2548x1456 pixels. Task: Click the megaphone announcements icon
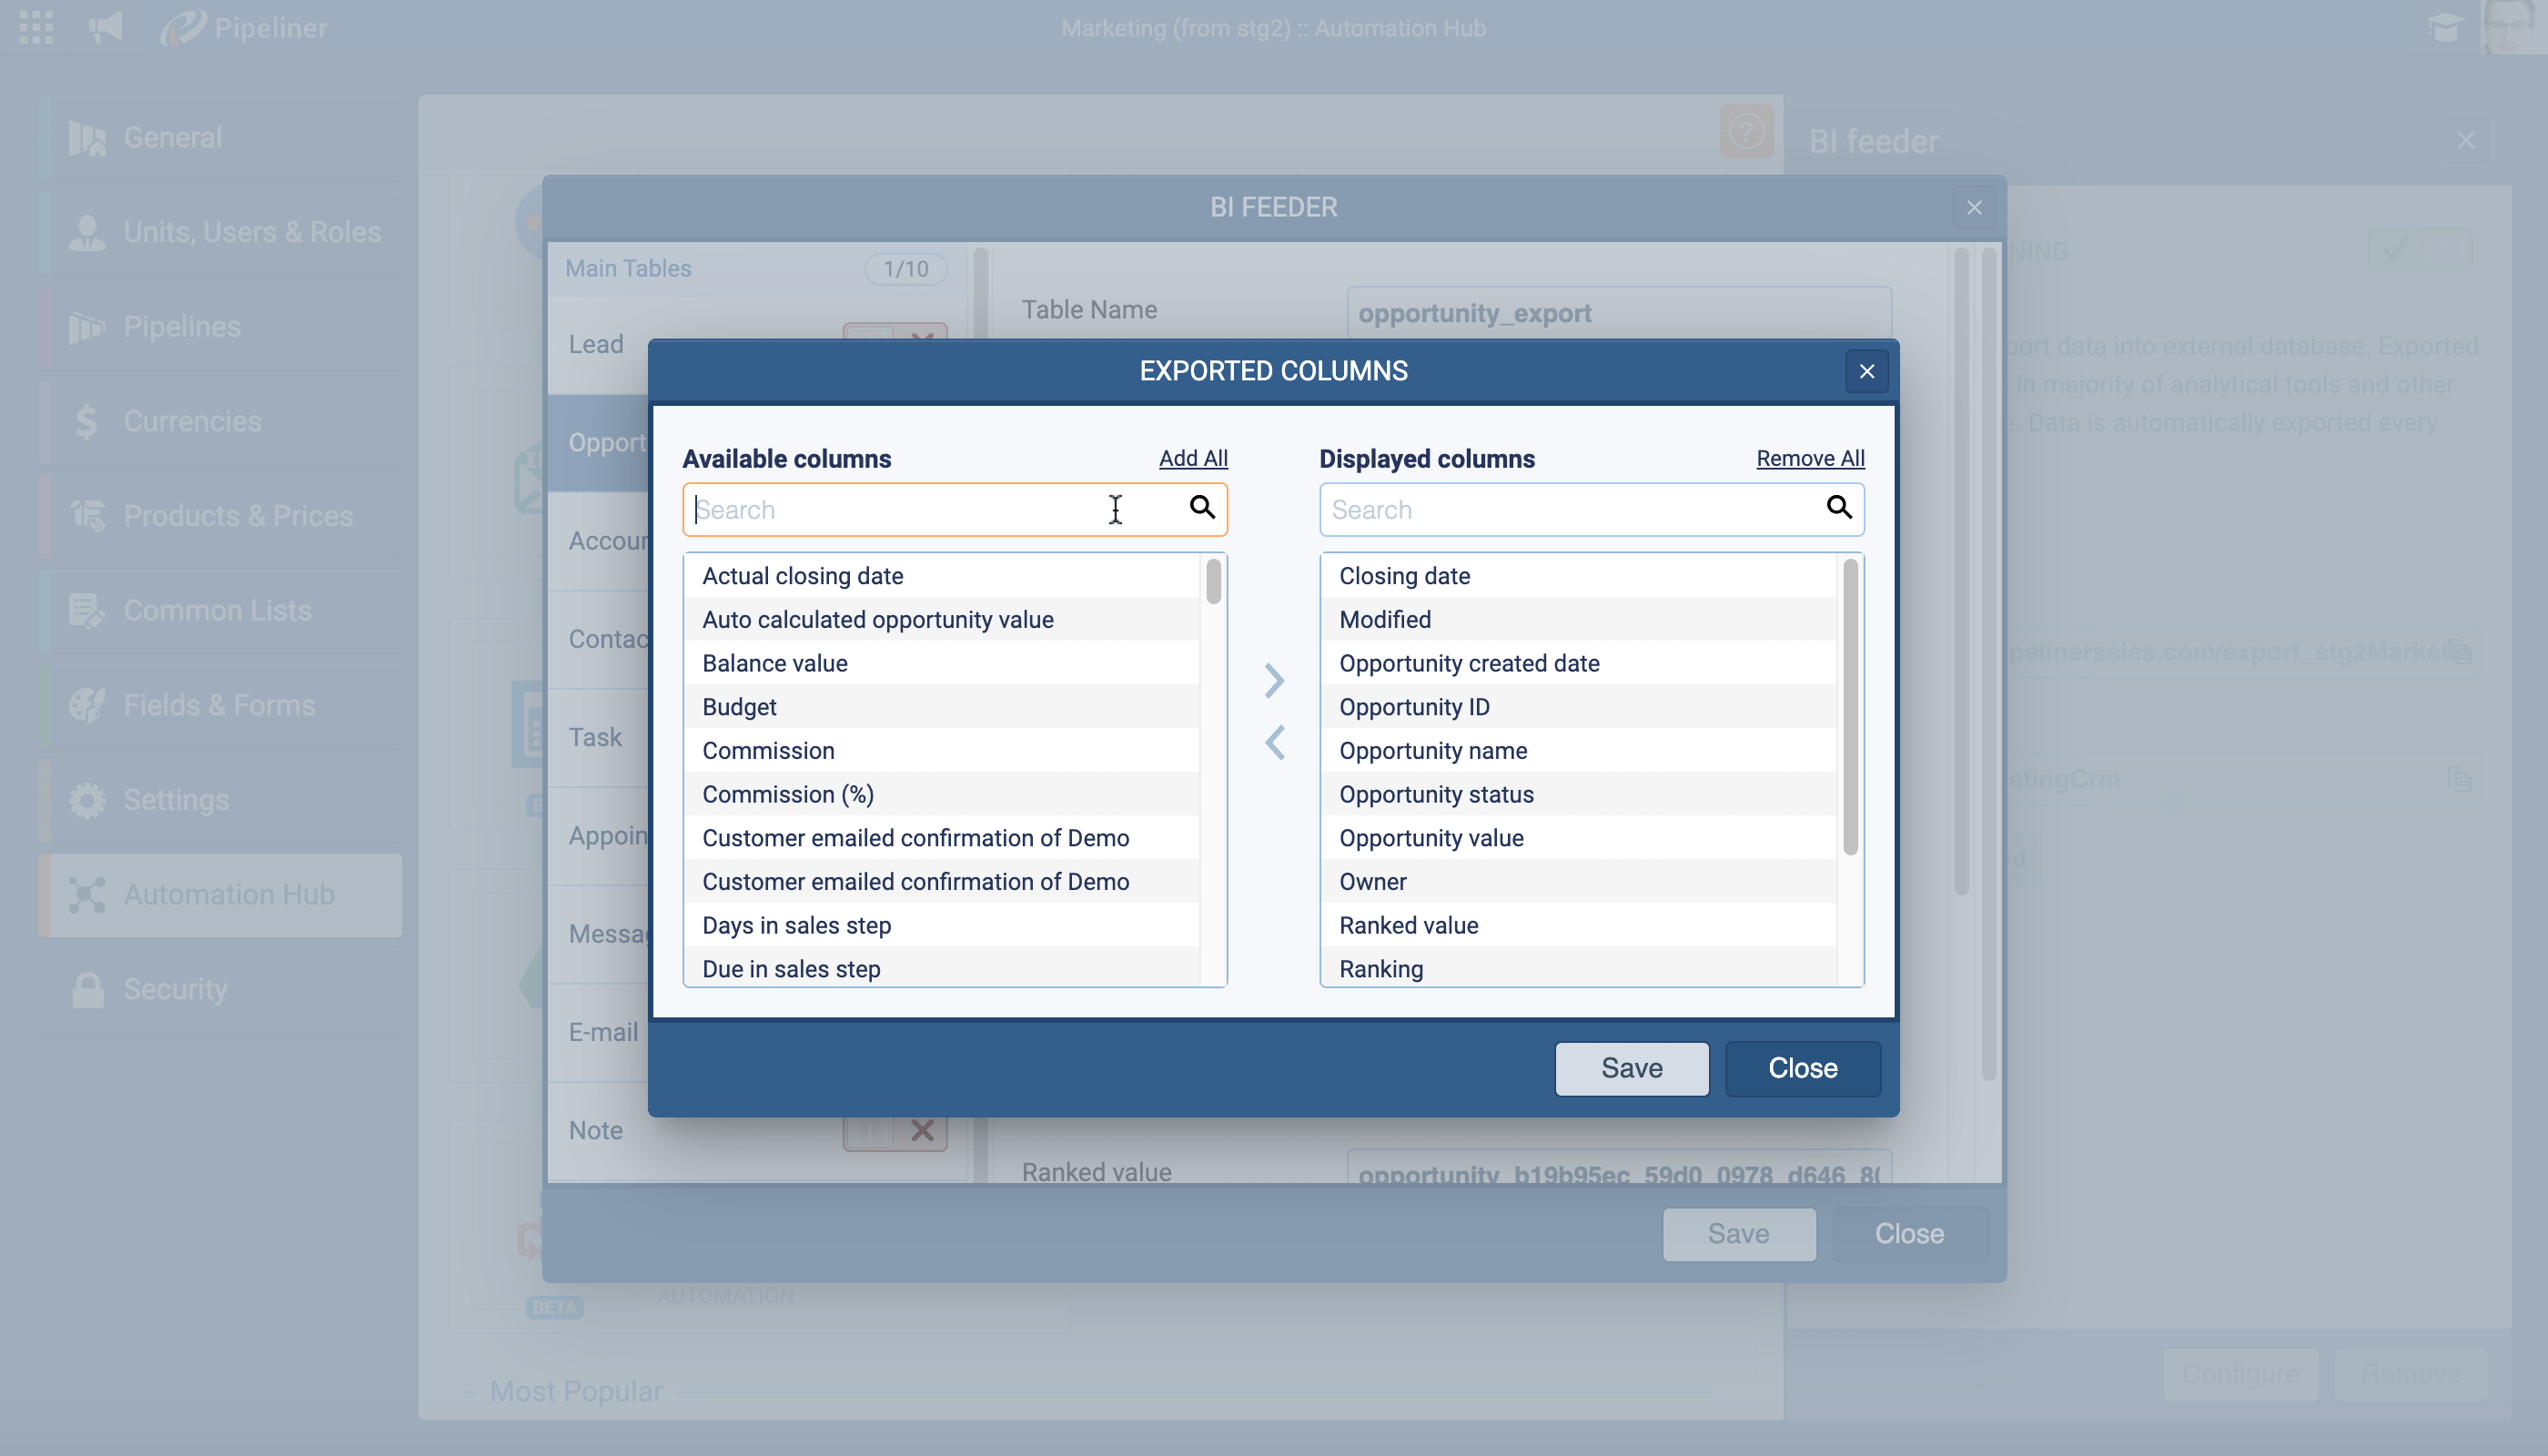105,27
